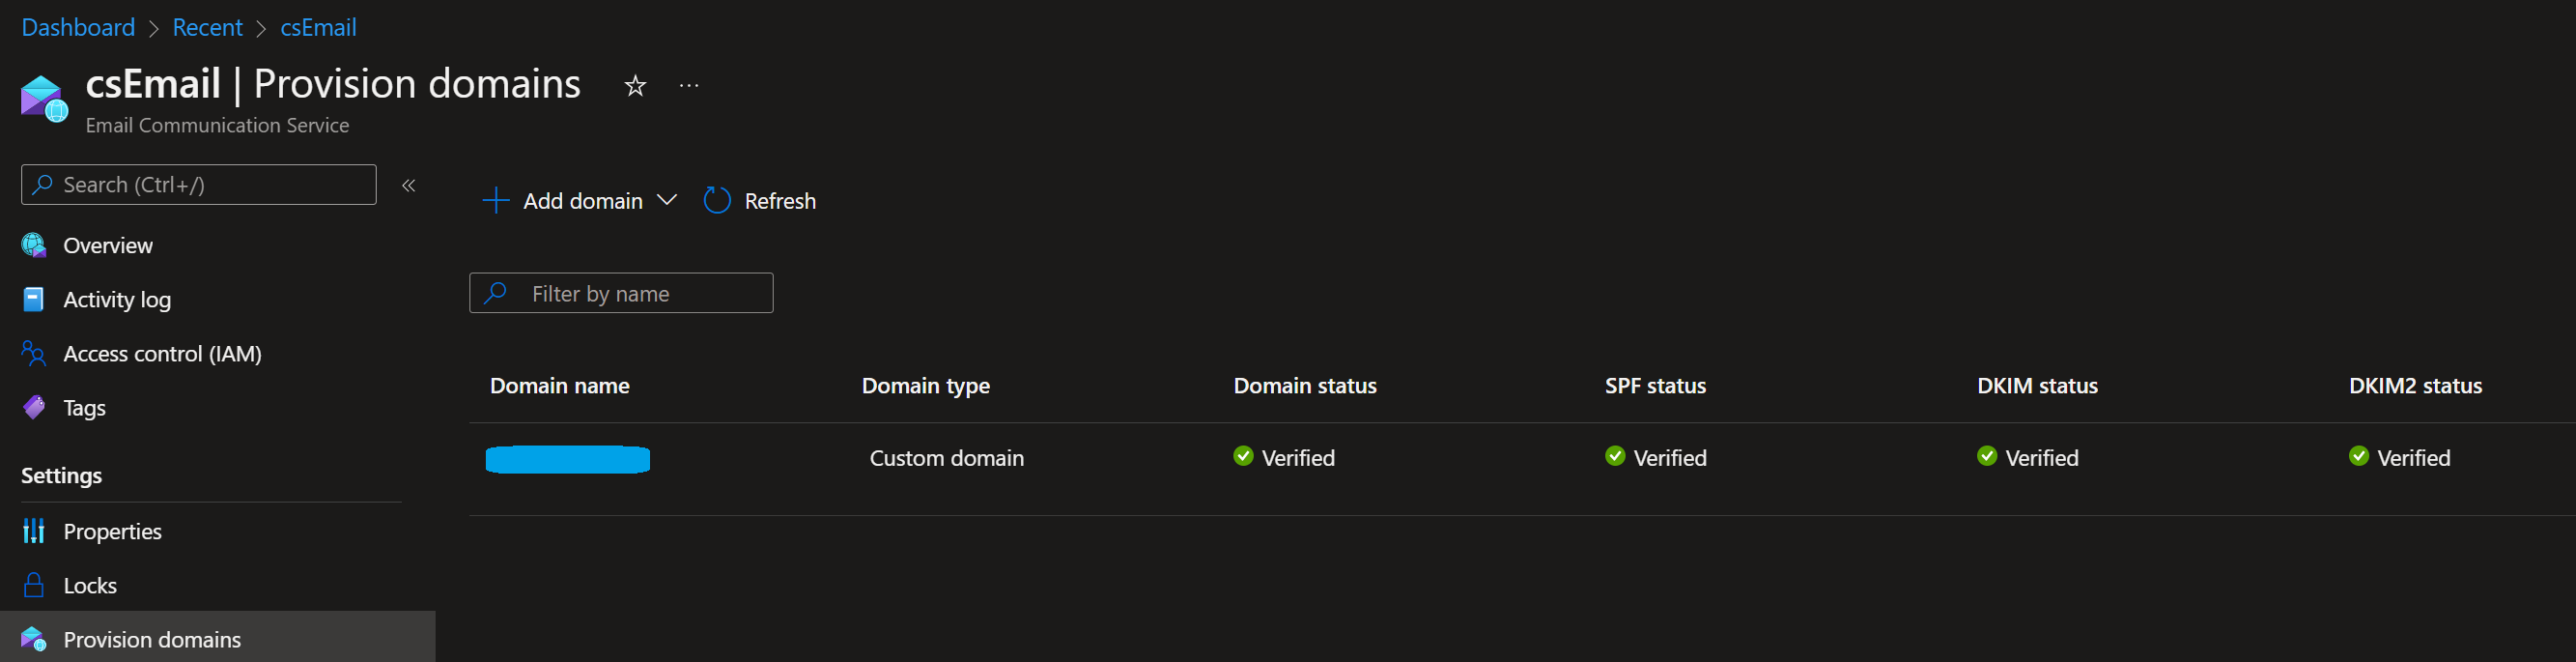Click the green check of Domain status

[1243, 456]
